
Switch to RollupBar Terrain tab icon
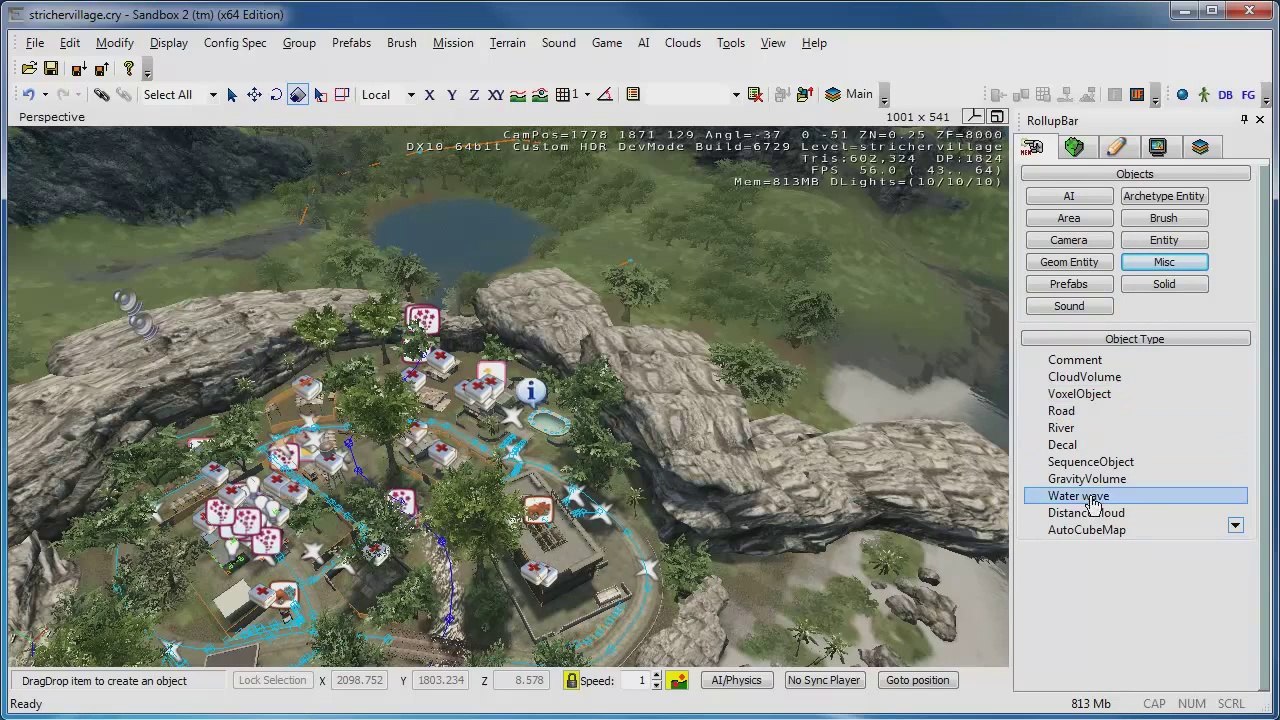point(1074,147)
